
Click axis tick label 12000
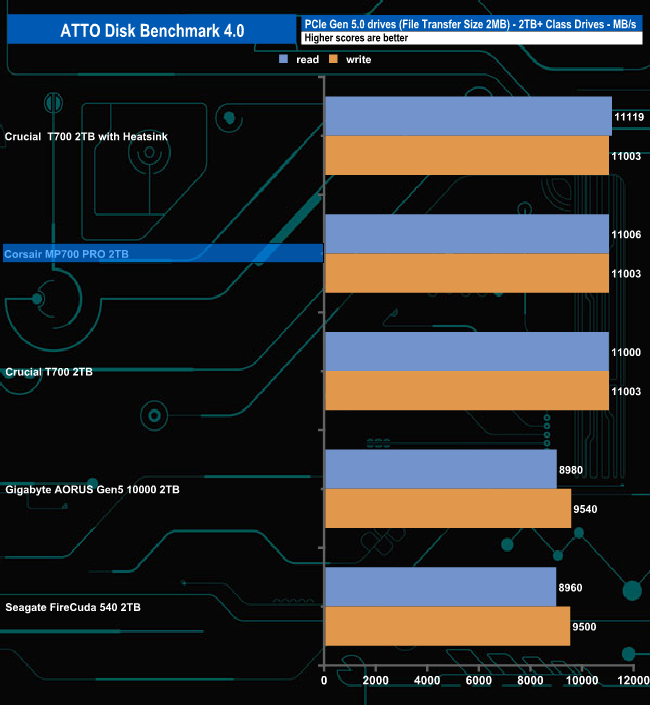[633, 680]
